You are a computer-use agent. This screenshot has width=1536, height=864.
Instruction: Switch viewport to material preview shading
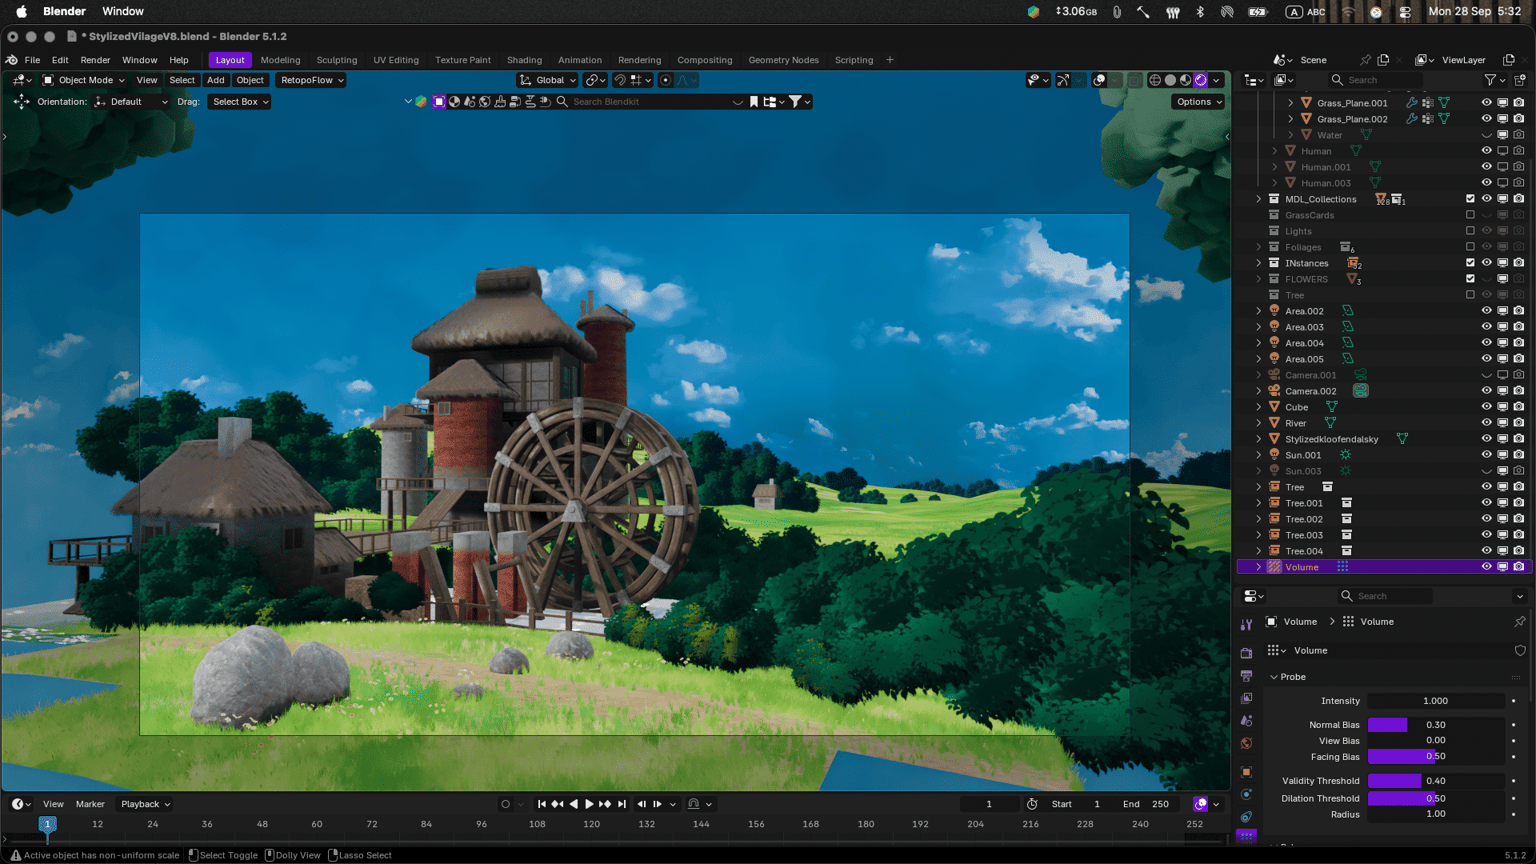1185,80
